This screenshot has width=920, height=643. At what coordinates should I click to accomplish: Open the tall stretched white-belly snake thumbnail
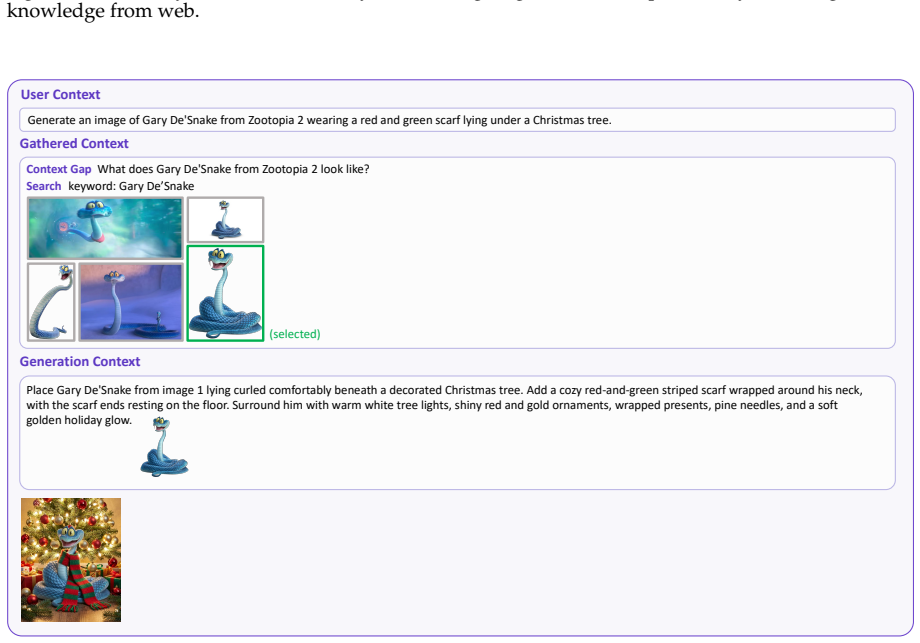tap(51, 302)
